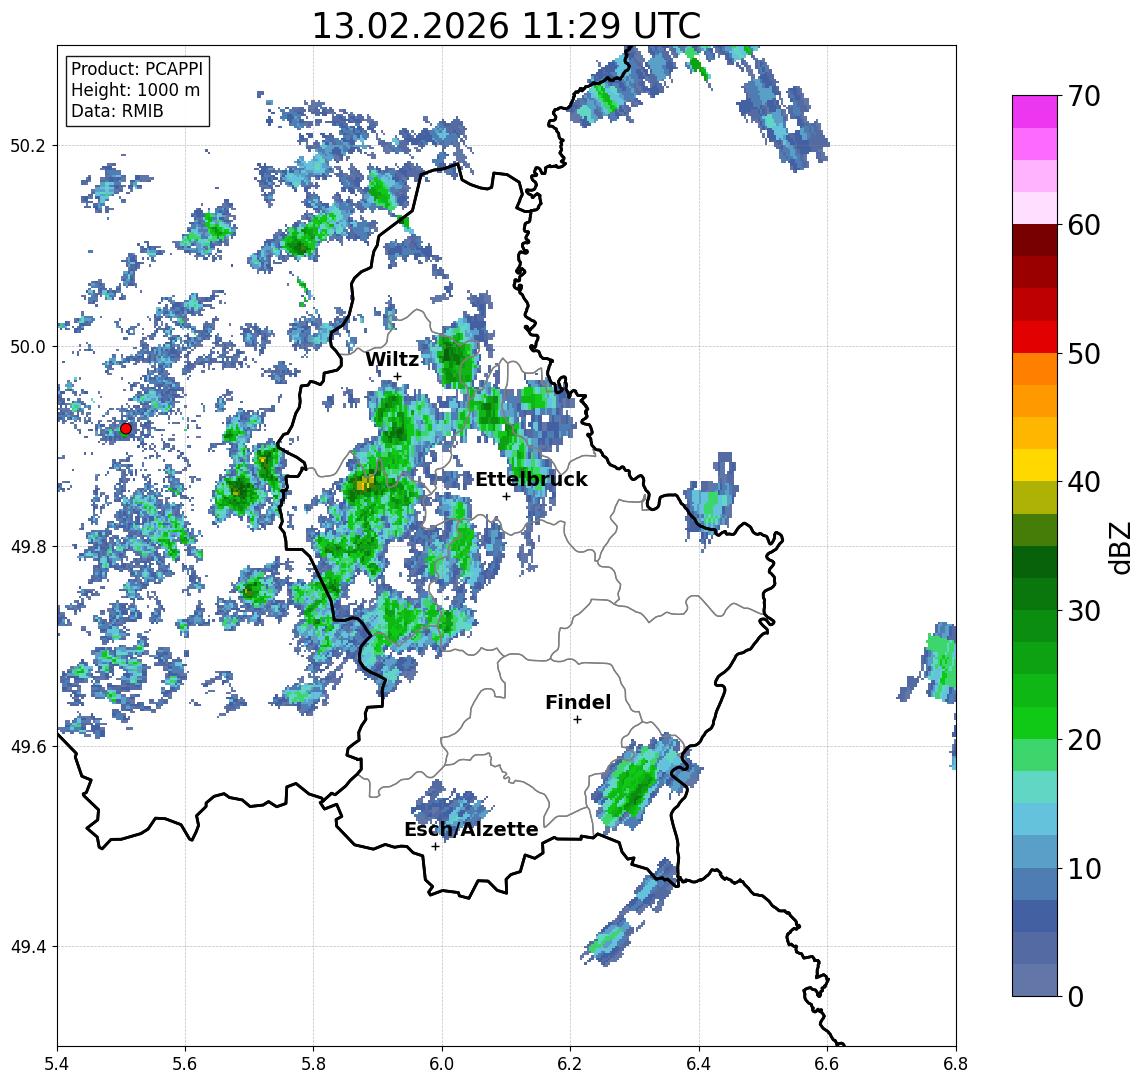Click the yellow high-reflectivity cell west of Ettelbruck

point(365,482)
